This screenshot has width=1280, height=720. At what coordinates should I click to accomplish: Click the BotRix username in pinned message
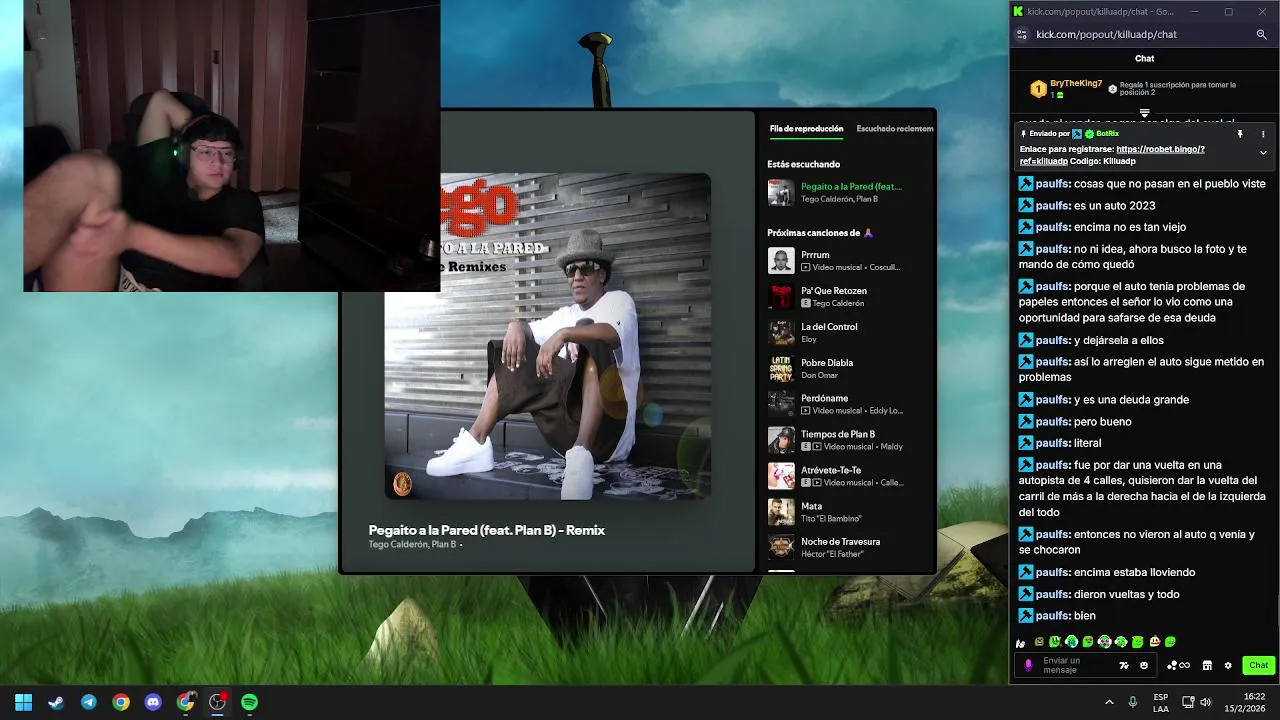[1107, 134]
